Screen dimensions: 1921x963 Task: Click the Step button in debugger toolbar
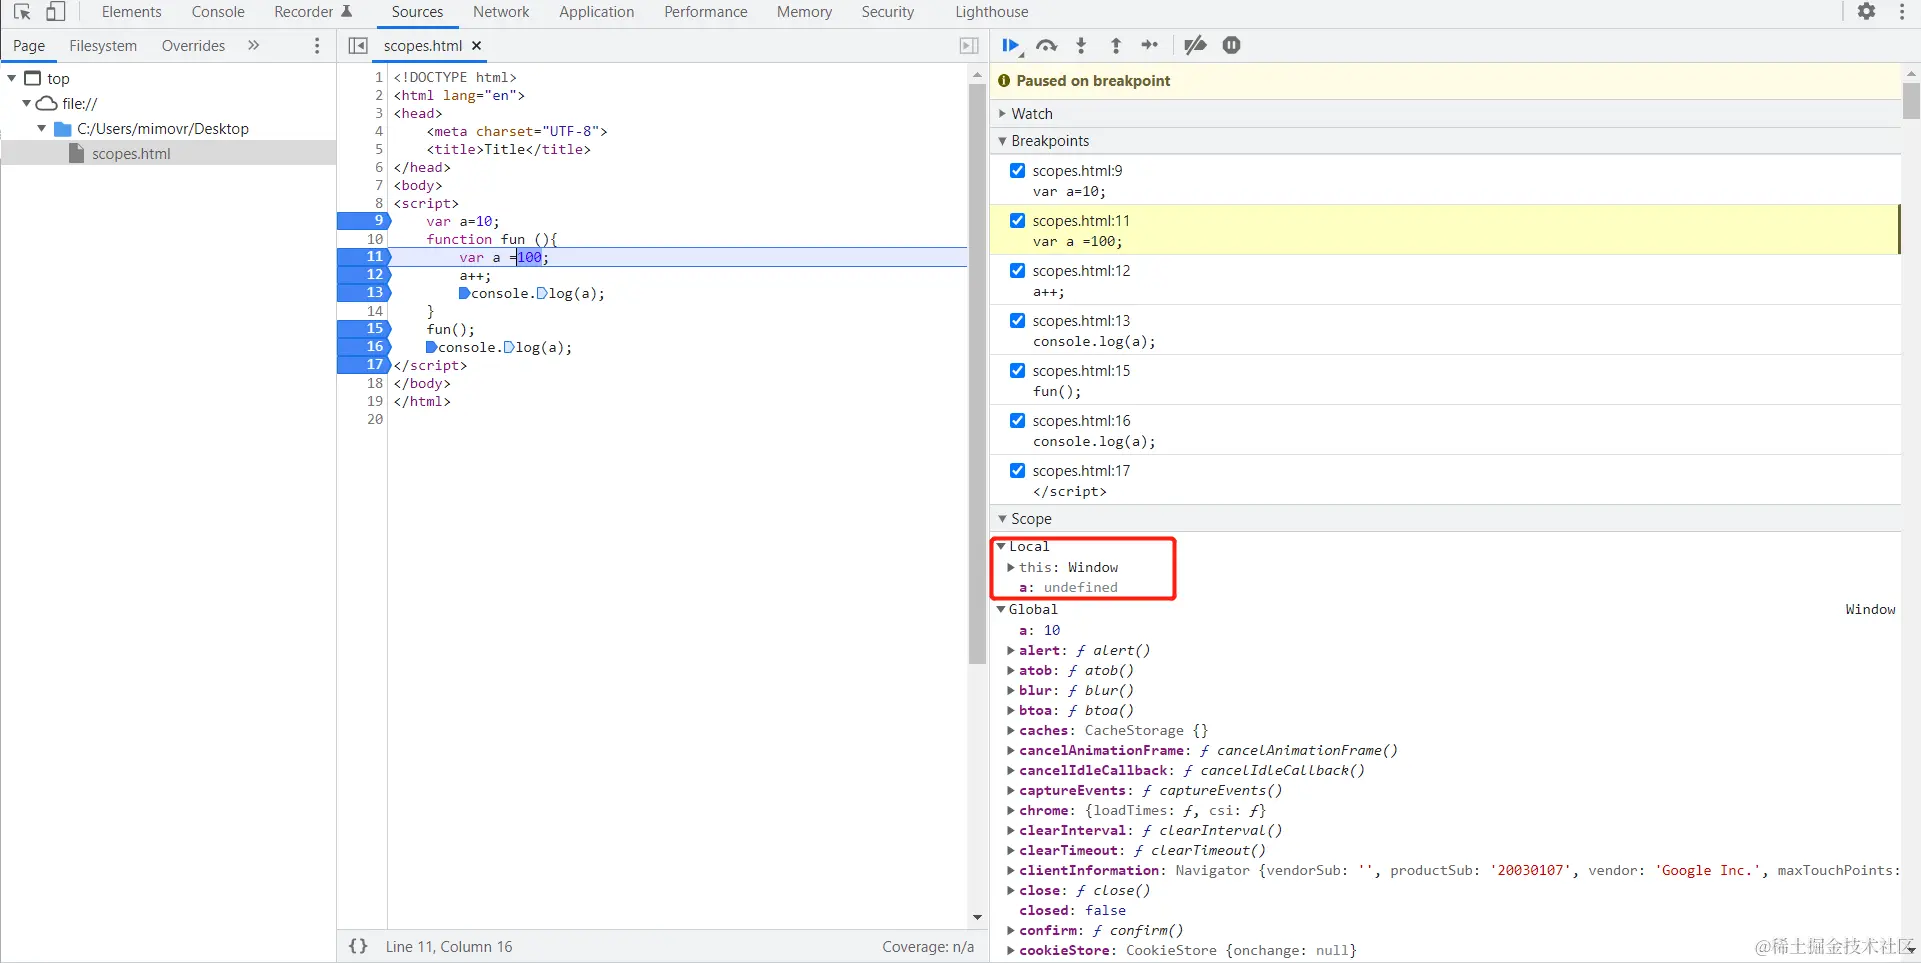[1150, 45]
